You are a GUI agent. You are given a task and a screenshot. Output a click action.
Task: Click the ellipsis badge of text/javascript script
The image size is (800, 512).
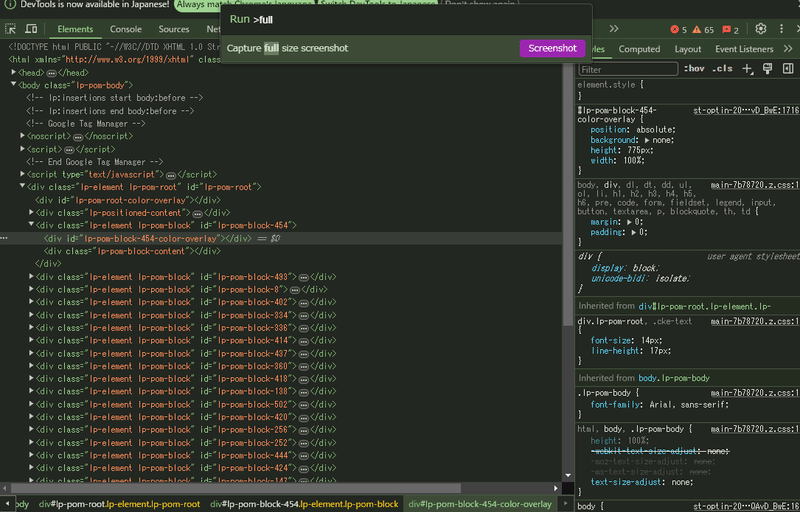[171, 175]
